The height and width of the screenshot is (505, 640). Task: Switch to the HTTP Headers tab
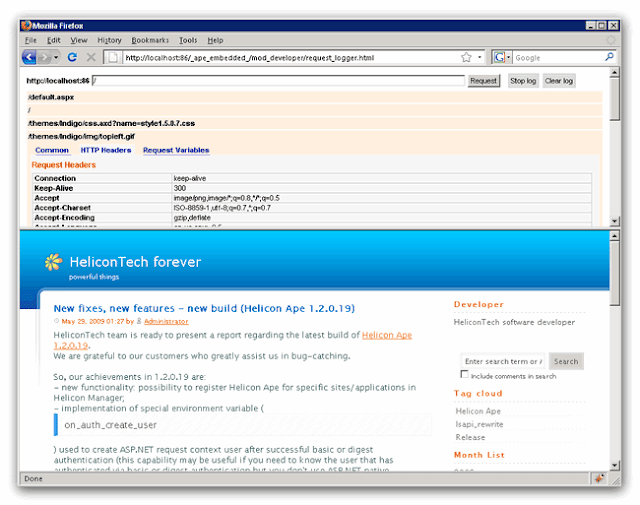tap(106, 150)
